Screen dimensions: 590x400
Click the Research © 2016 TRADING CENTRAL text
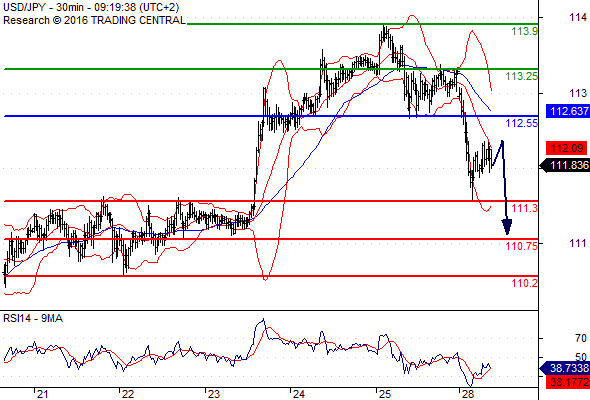click(x=94, y=20)
